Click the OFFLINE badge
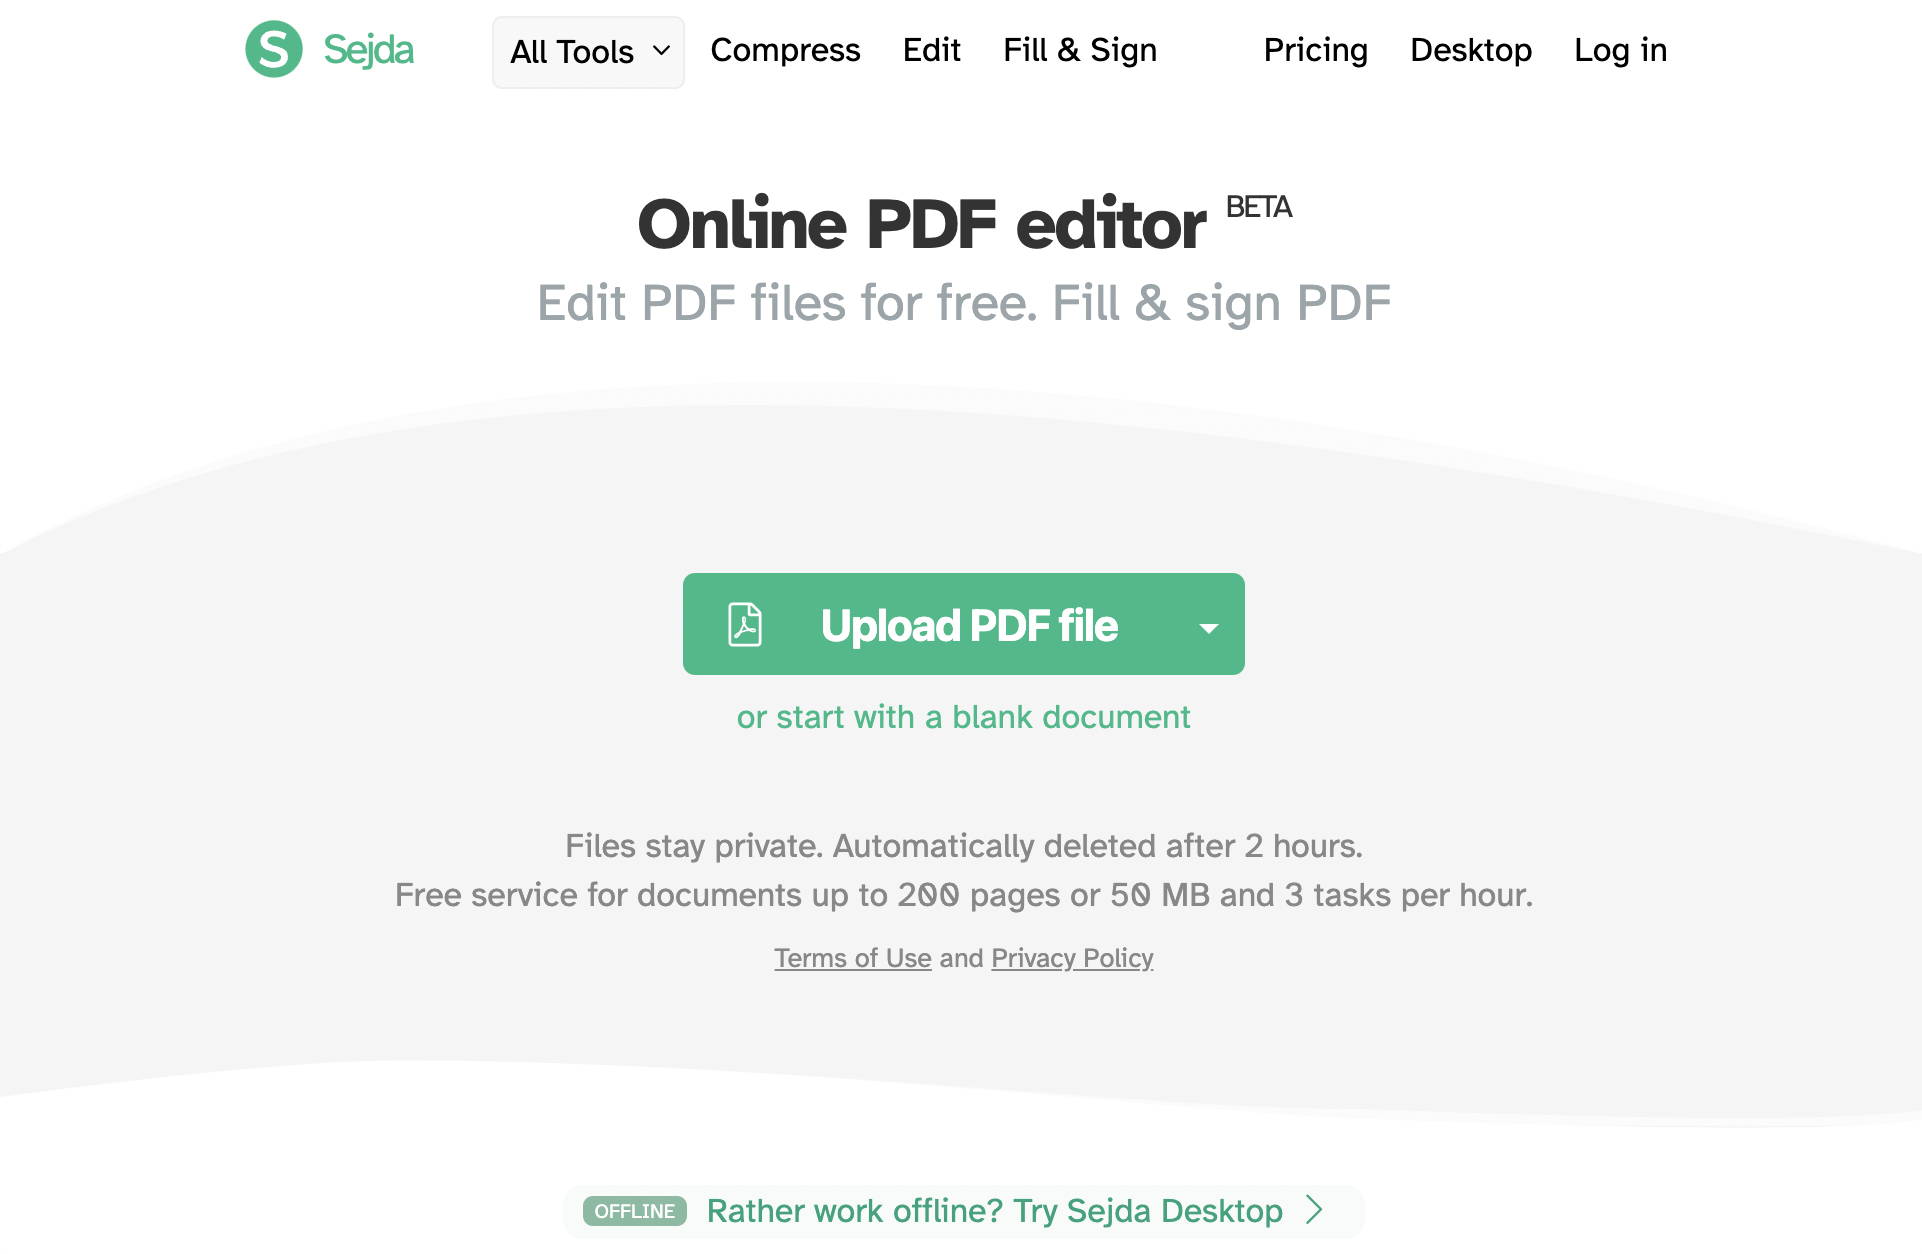The width and height of the screenshot is (1922, 1254). (635, 1211)
